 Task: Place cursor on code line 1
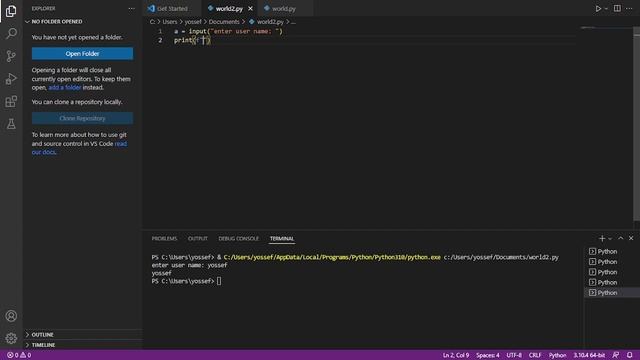pyautogui.click(x=228, y=31)
